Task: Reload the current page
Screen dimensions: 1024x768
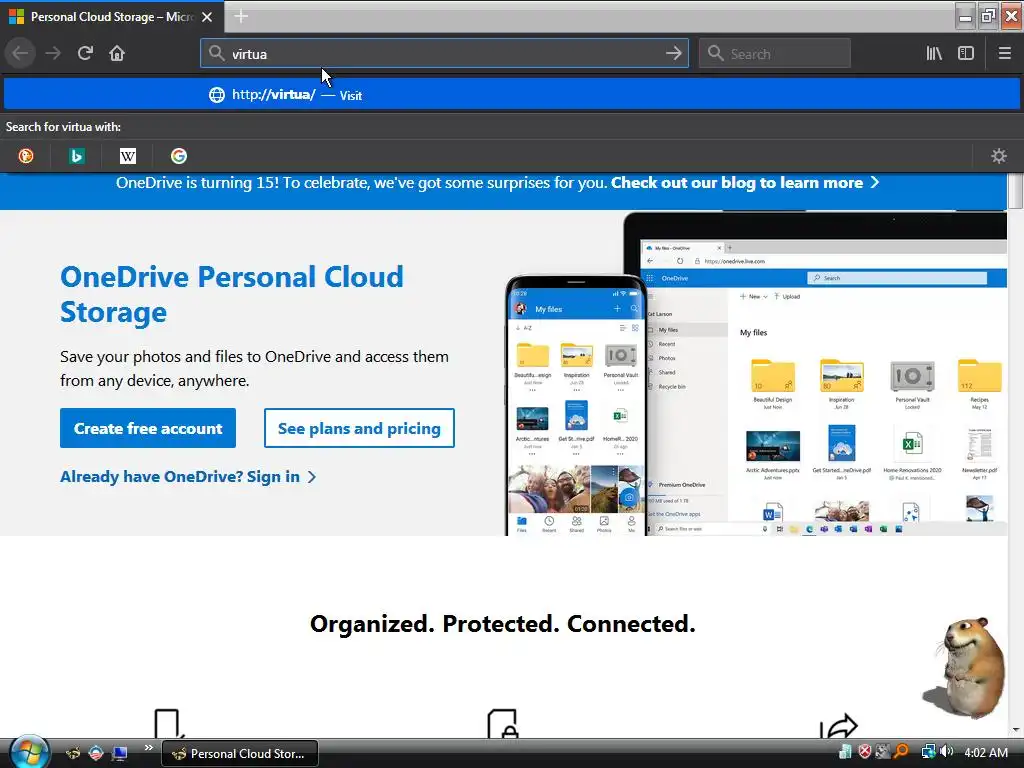Action: pyautogui.click(x=85, y=54)
